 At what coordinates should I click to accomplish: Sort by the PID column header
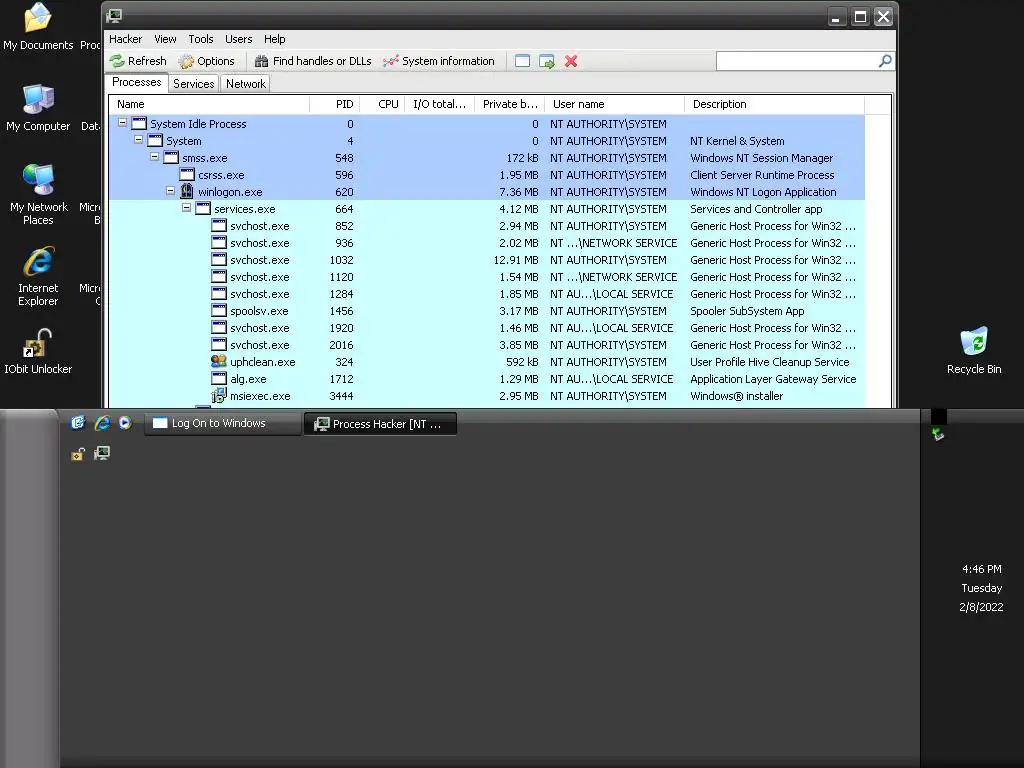click(334, 104)
